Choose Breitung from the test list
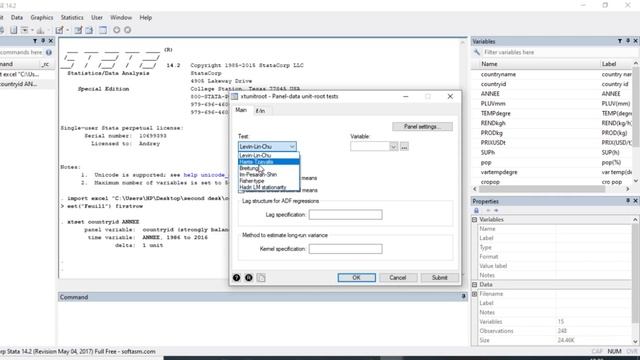 [269, 168]
